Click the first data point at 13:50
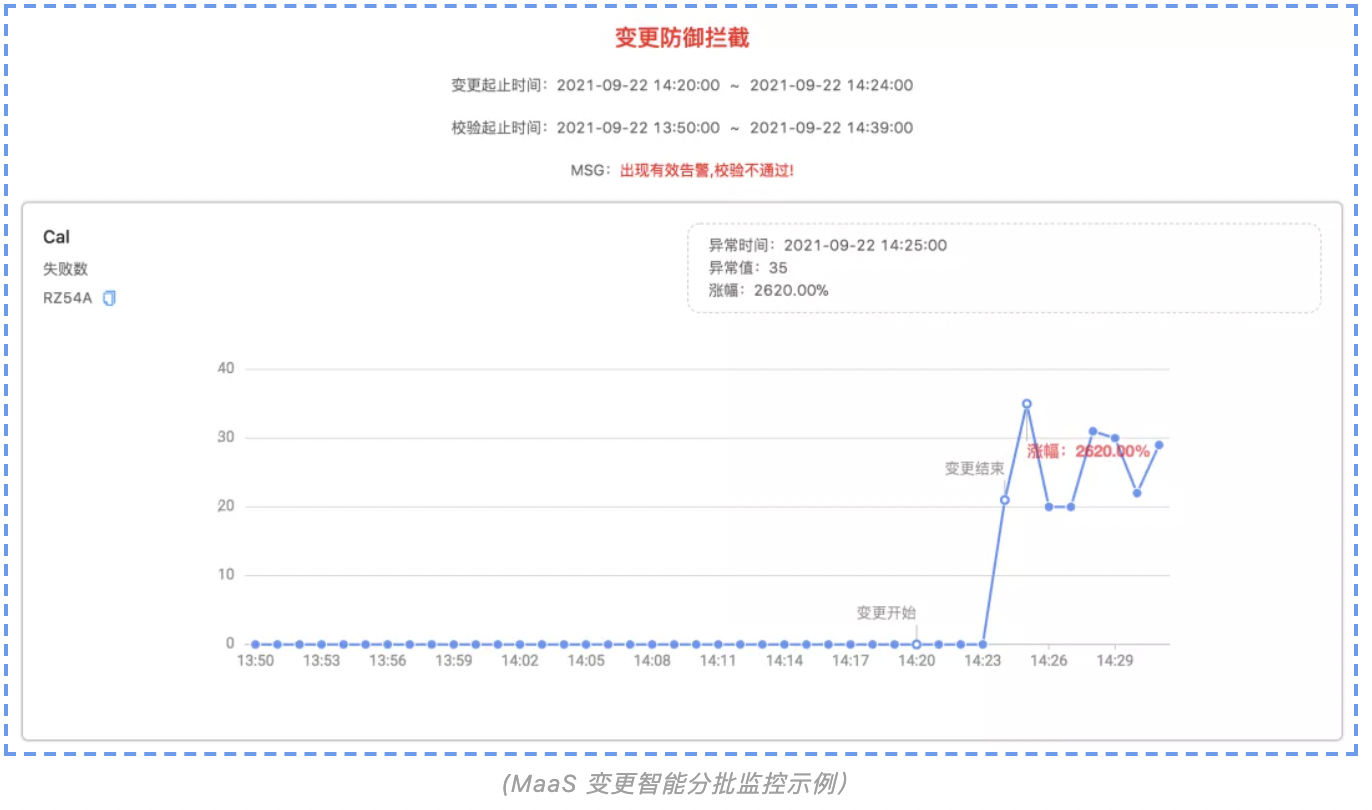Image resolution: width=1372 pixels, height=810 pixels. [255, 644]
